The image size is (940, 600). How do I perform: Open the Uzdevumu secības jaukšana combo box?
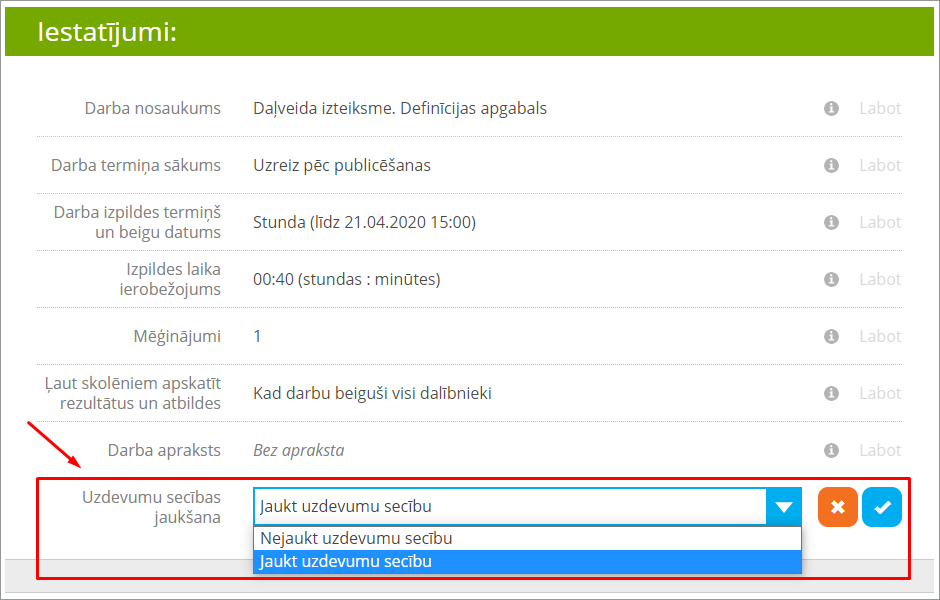tap(510, 507)
